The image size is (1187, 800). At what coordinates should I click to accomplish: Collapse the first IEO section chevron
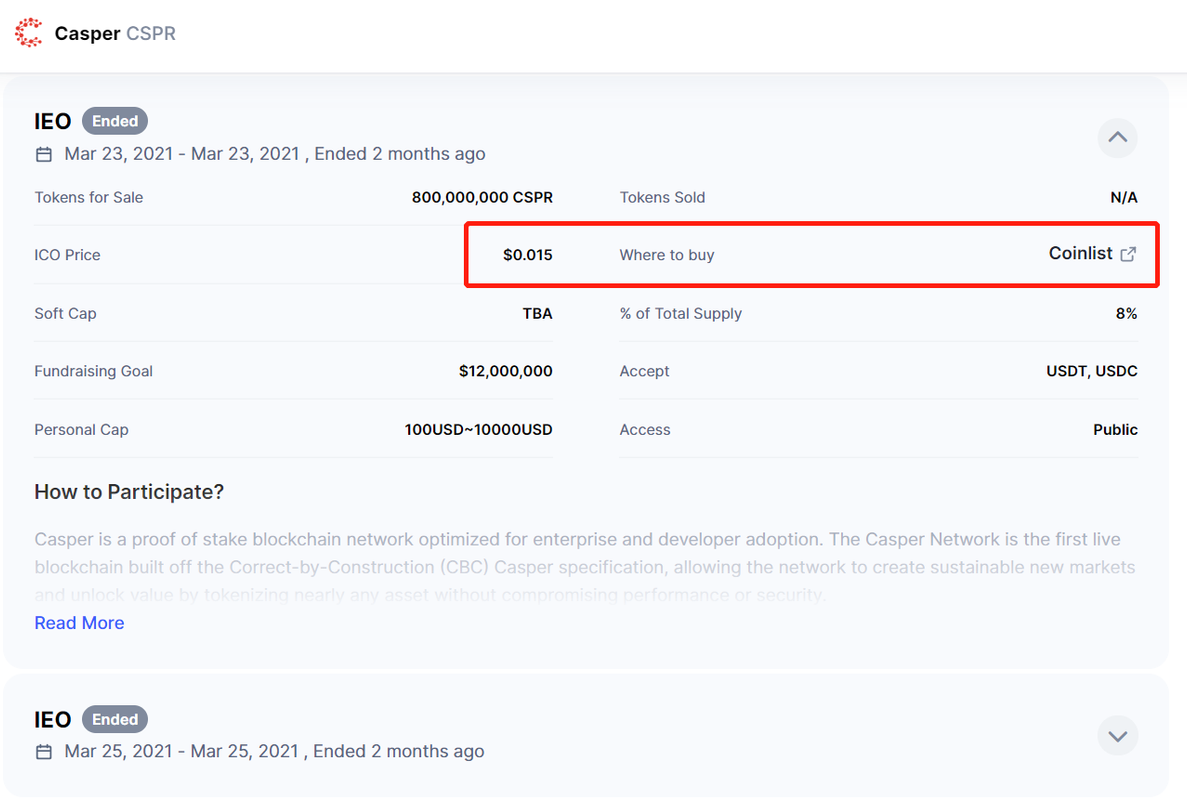coord(1117,138)
